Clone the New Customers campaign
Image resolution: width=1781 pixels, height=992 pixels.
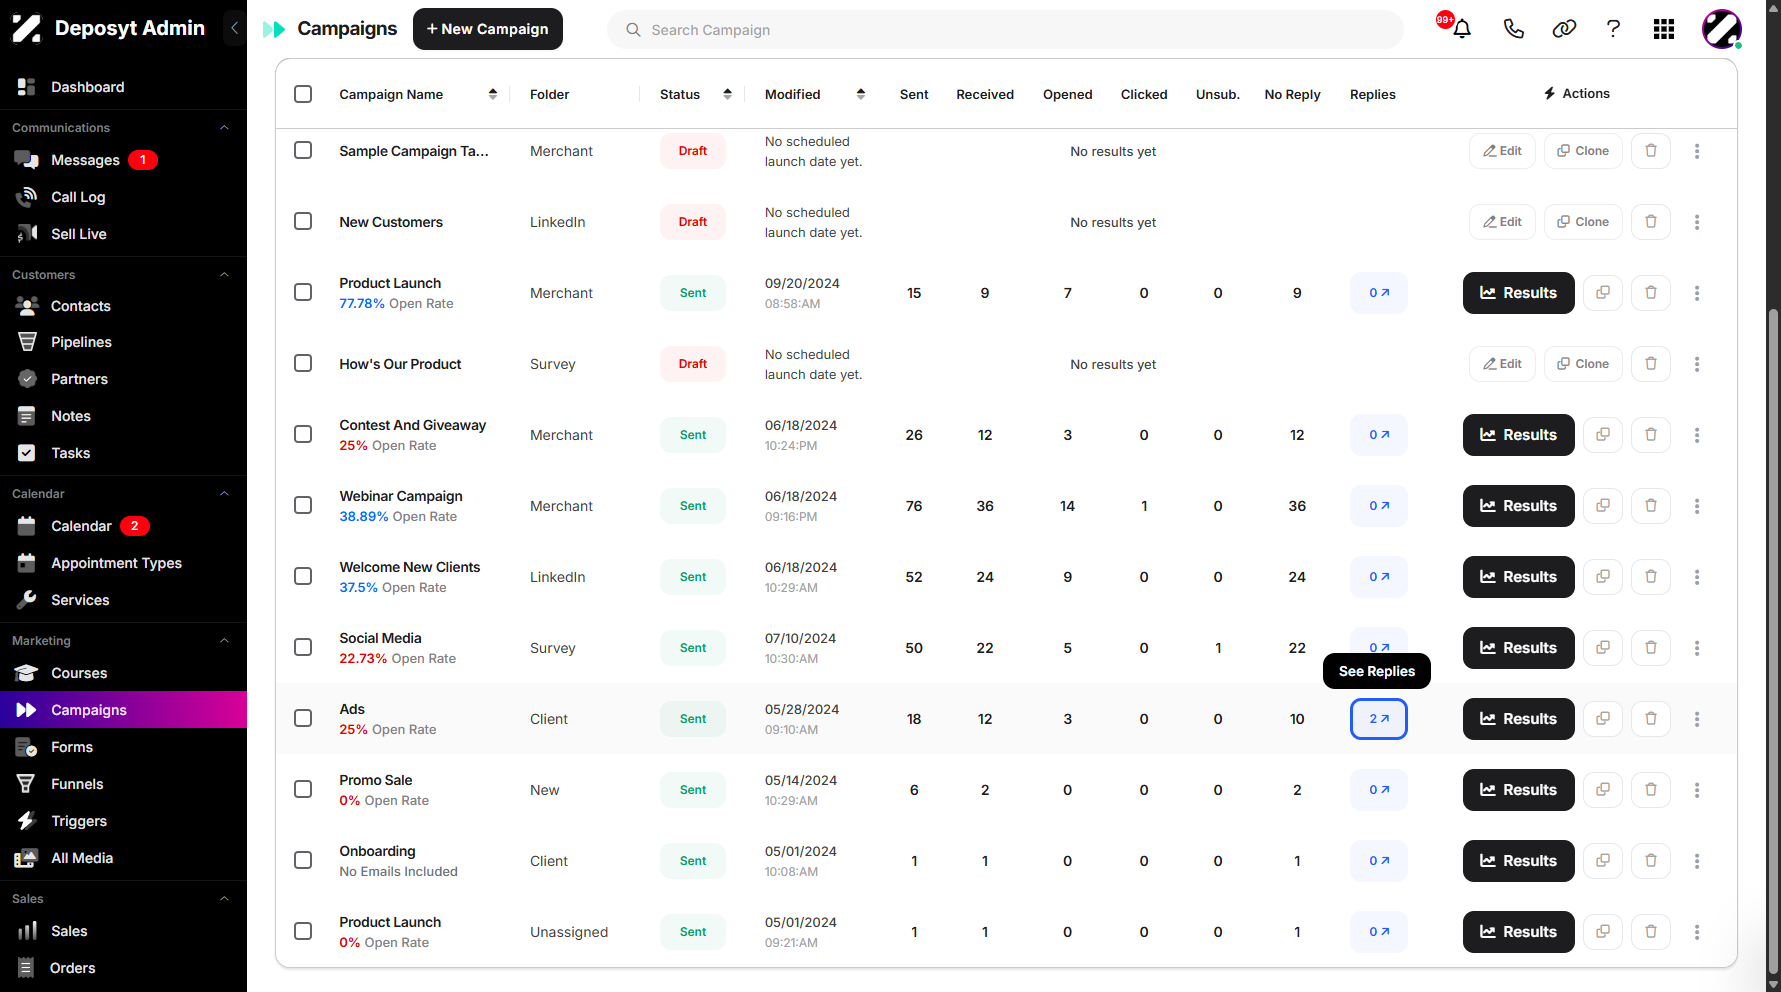[x=1583, y=222]
